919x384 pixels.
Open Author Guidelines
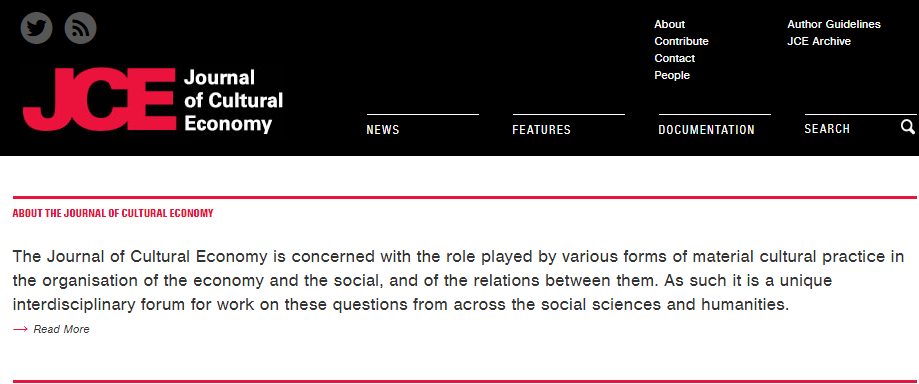pos(833,24)
